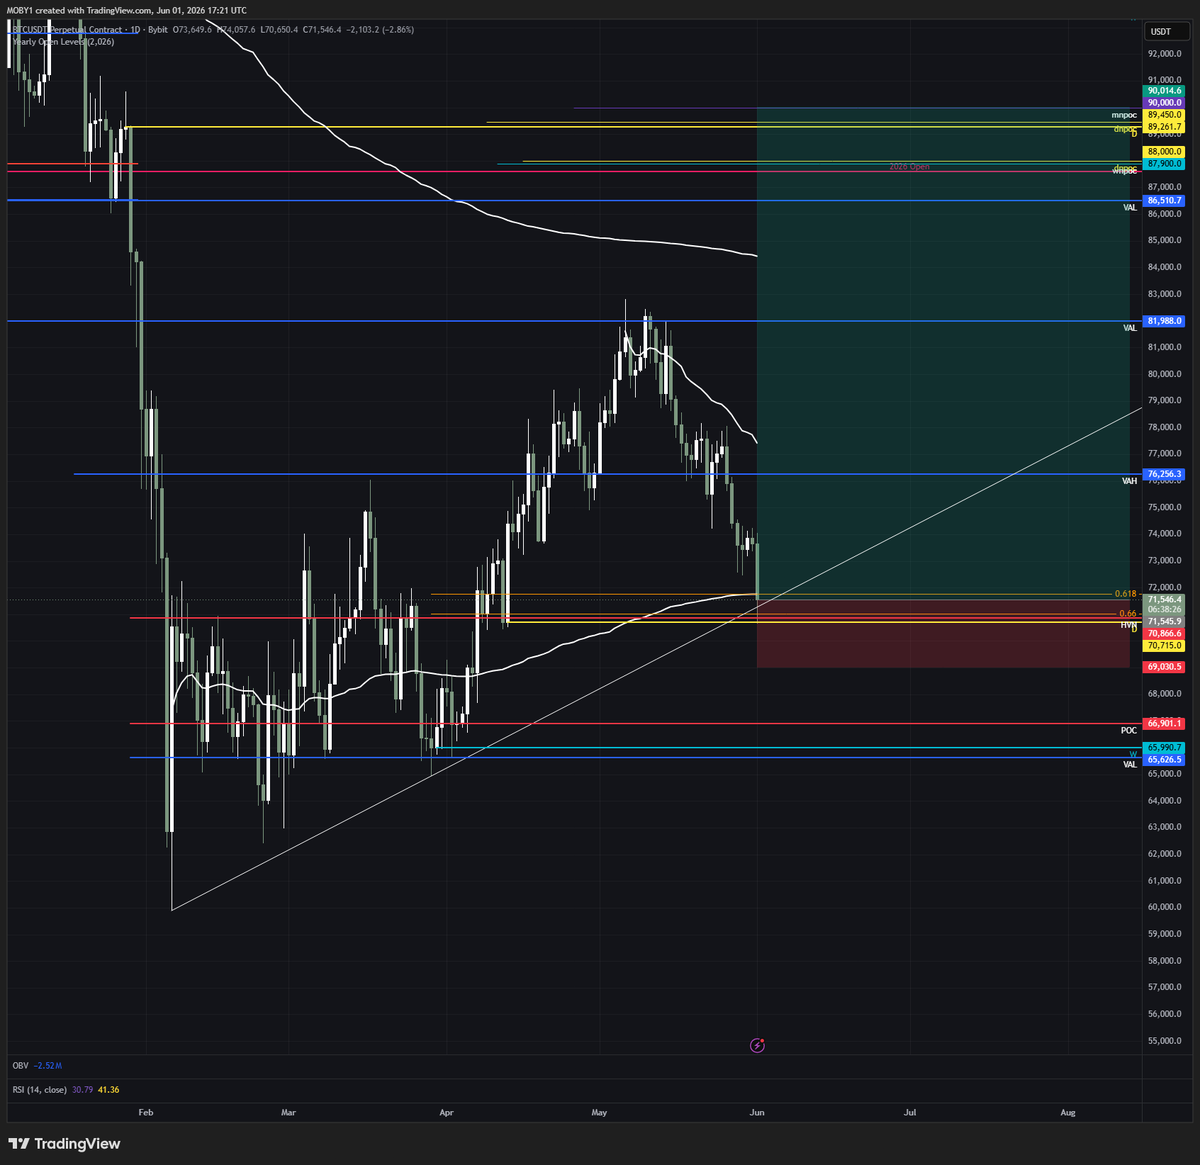1200x1165 pixels.
Task: Click Feb on the time axis
Action: click(146, 1112)
